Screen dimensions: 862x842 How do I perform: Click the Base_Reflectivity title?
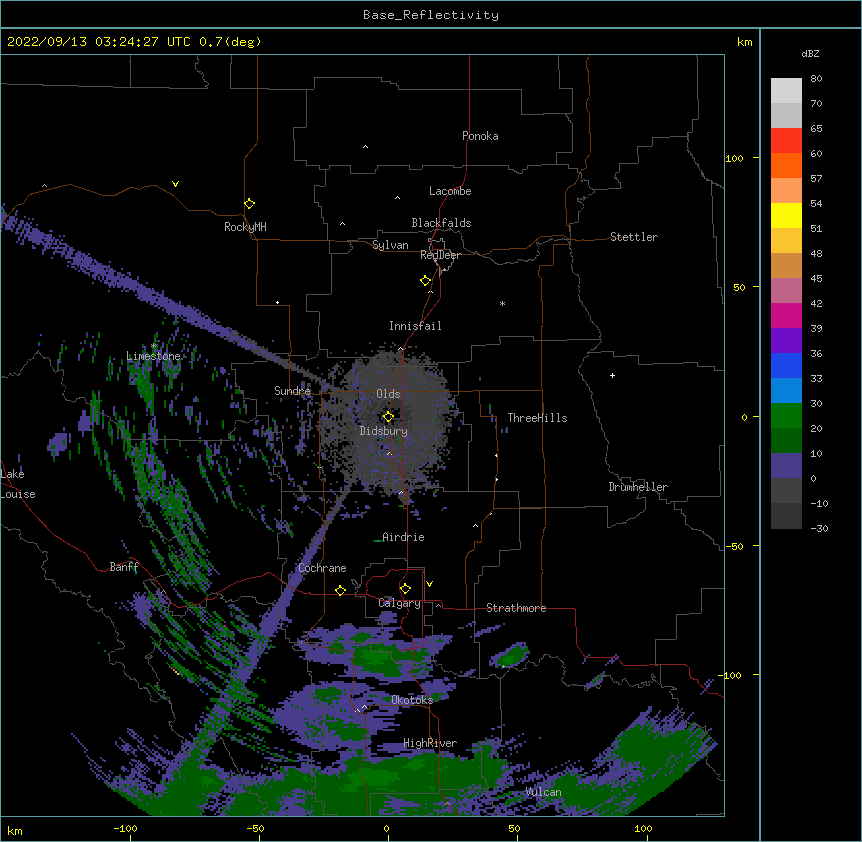(x=431, y=15)
